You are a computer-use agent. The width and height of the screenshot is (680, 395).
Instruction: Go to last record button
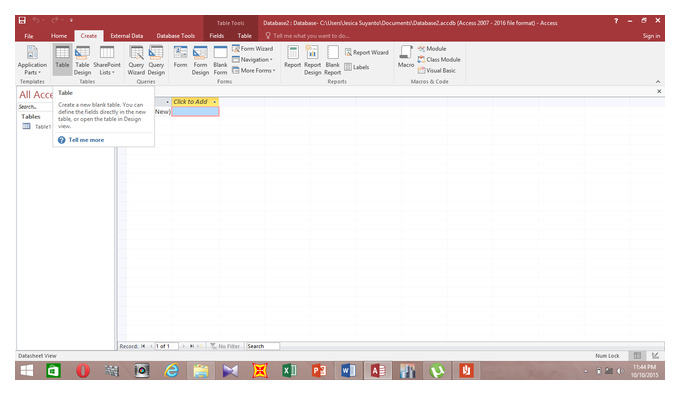pyautogui.click(x=191, y=346)
